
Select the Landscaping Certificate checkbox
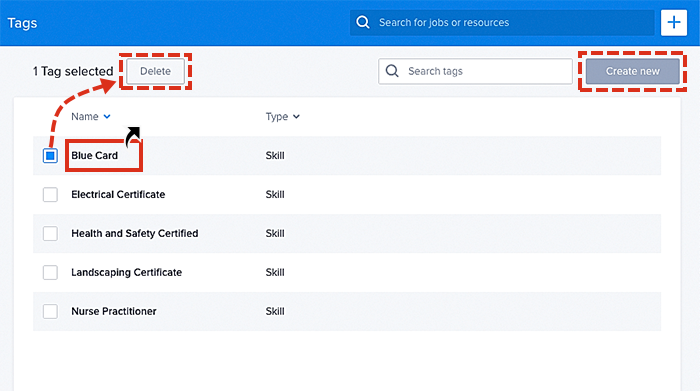coord(50,272)
